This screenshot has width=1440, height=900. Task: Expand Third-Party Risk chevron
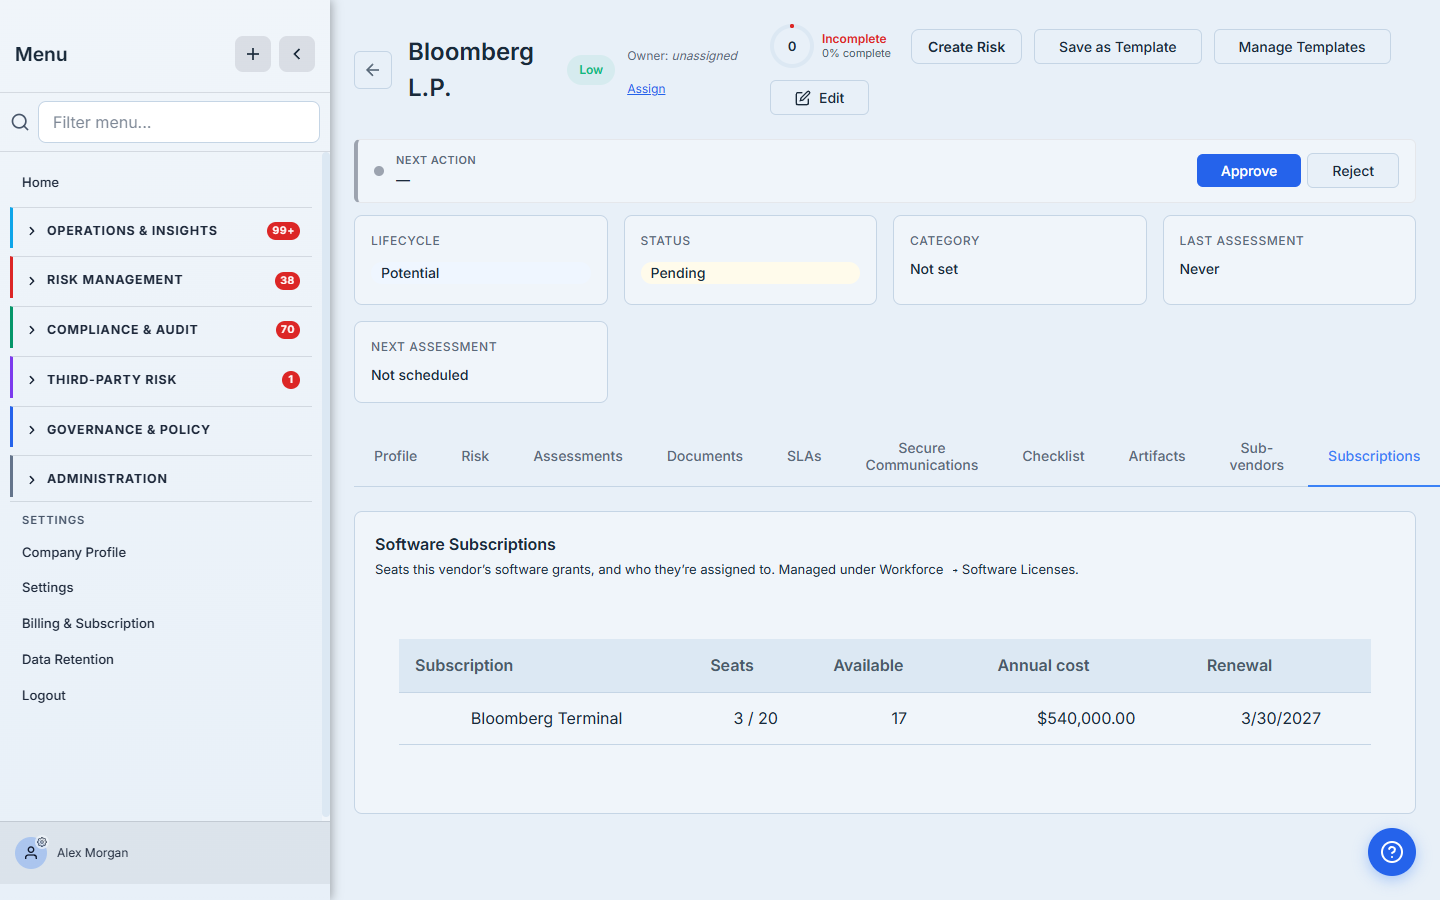(x=32, y=380)
